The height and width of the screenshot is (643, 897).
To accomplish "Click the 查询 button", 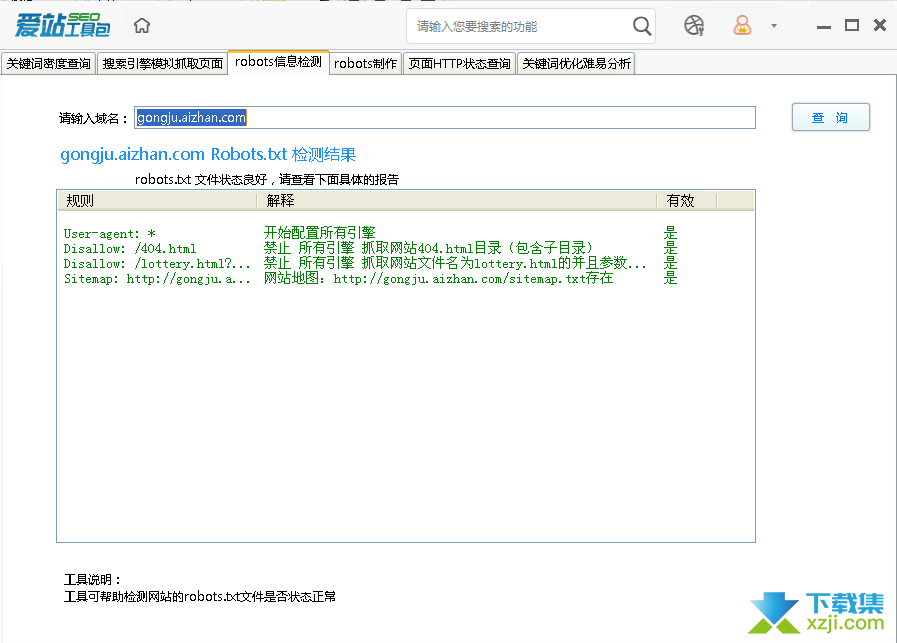I will tap(831, 117).
